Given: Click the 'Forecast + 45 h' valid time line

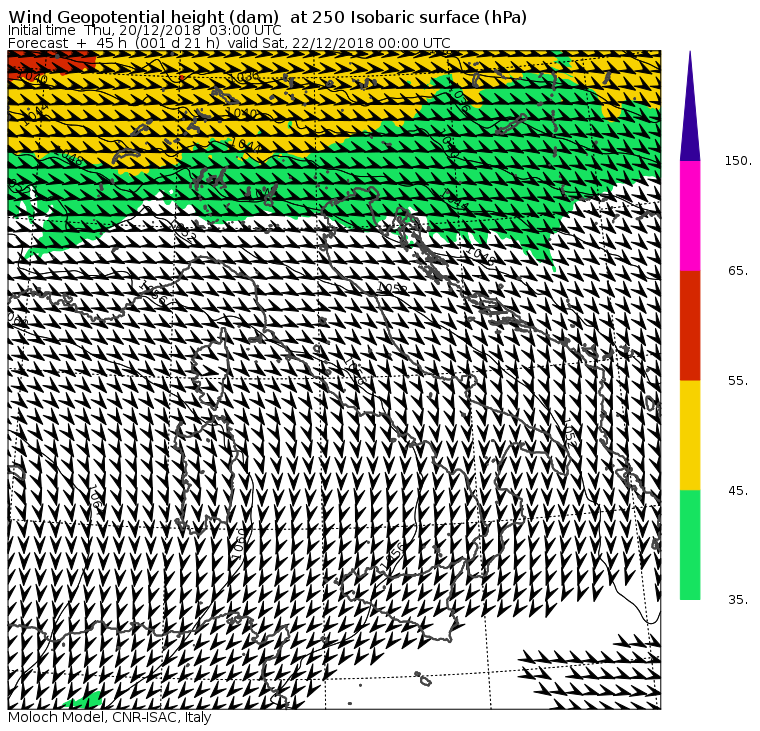Looking at the screenshot, I should pyautogui.click(x=229, y=43).
